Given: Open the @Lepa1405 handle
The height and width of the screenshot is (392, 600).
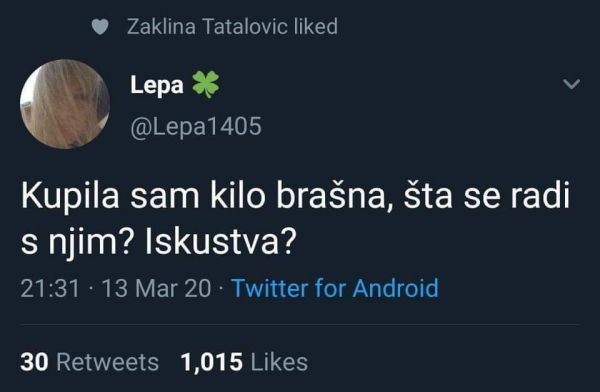Looking at the screenshot, I should pos(196,126).
